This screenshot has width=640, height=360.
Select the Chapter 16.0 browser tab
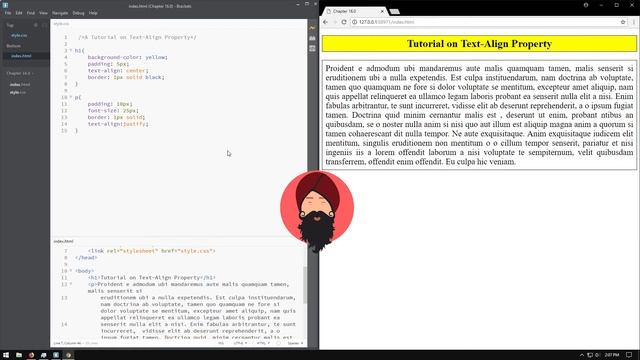tap(354, 11)
